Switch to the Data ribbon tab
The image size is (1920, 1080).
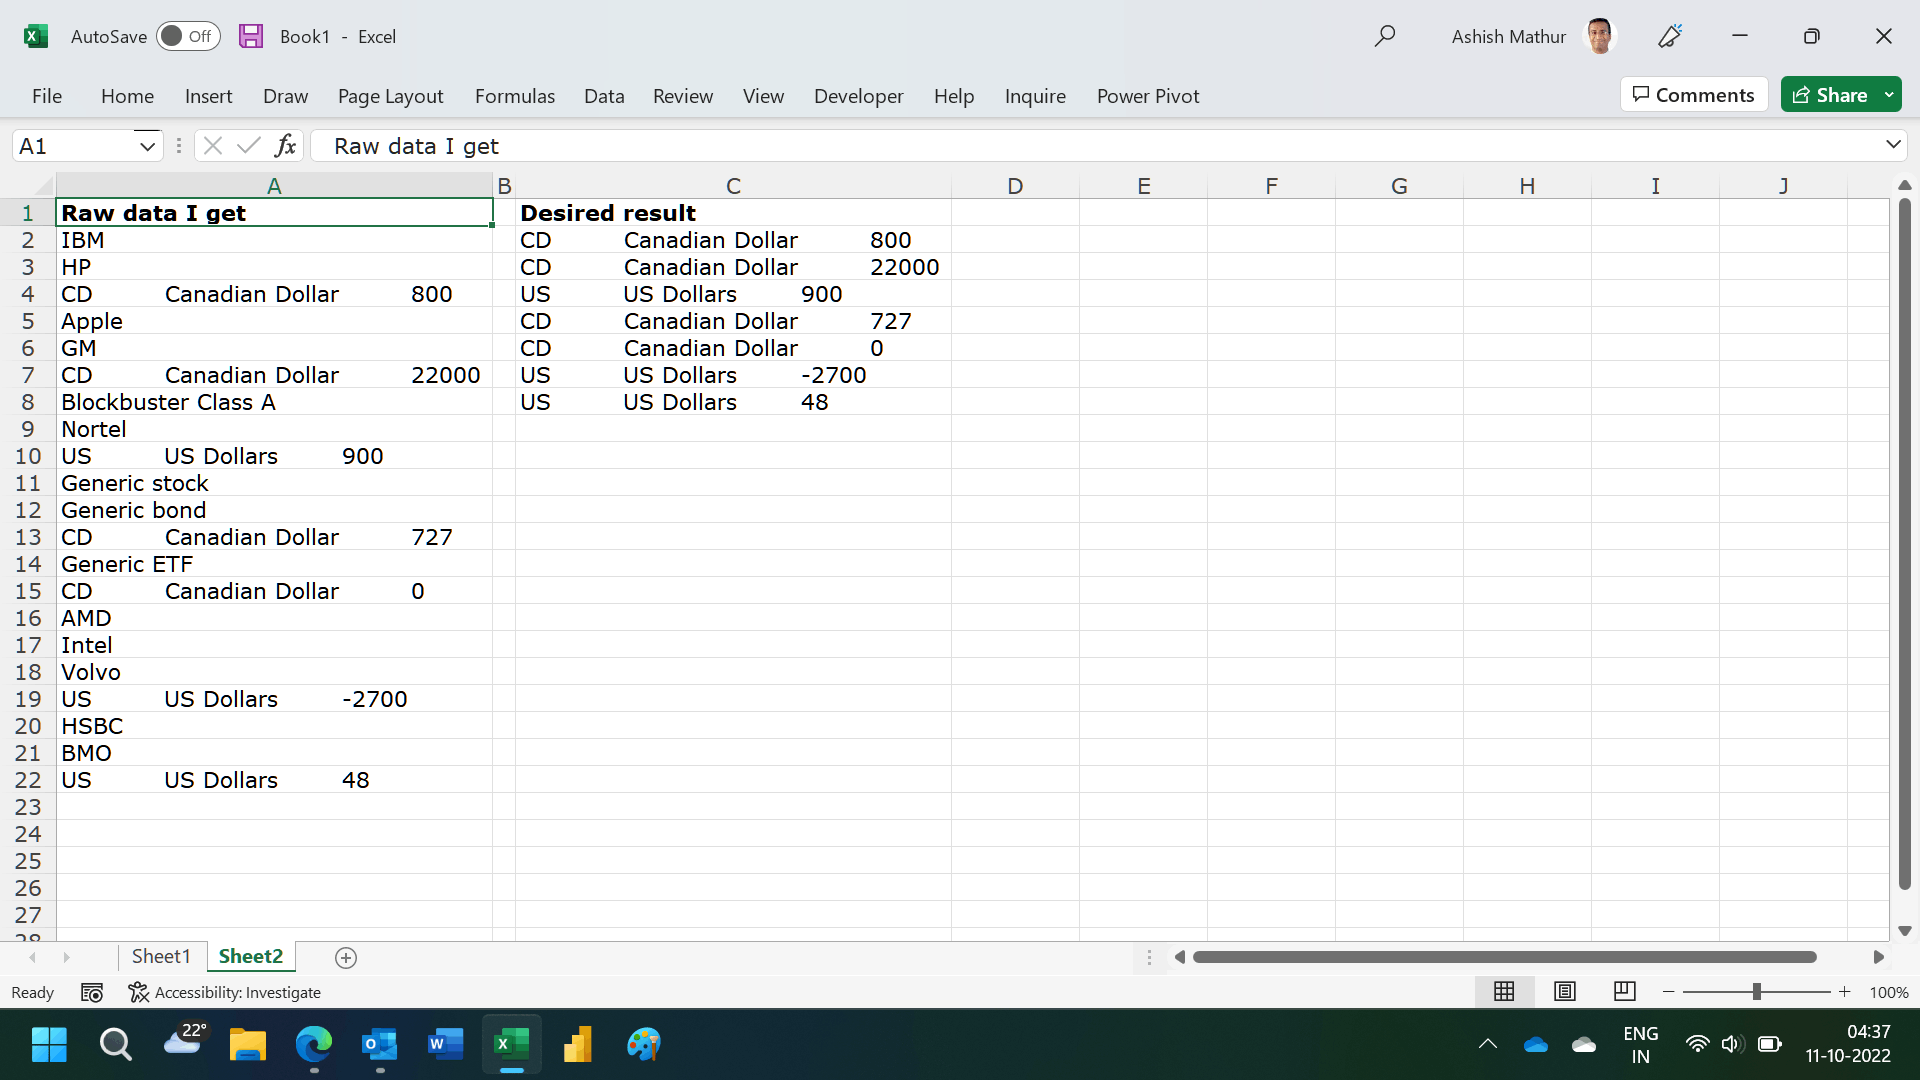(604, 96)
